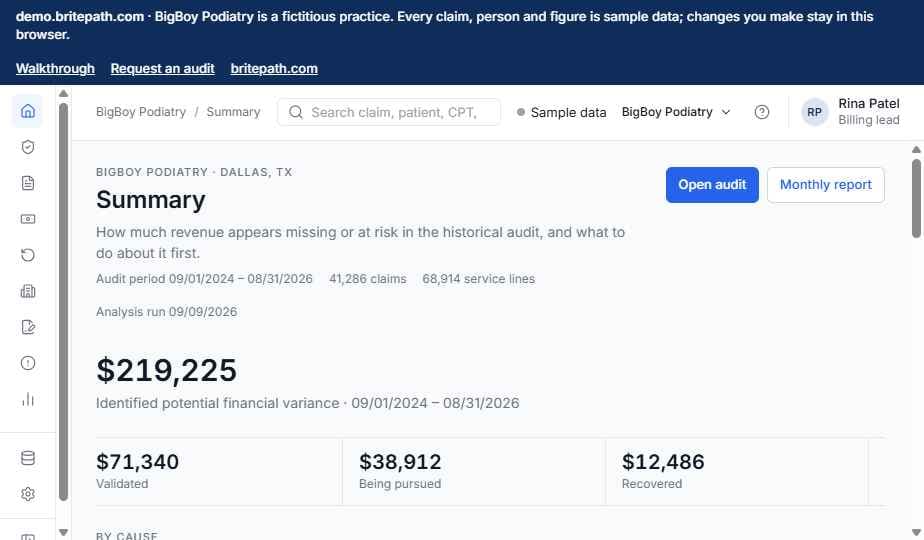This screenshot has width=924, height=540.
Task: Open the document icon in sidebar
Action: (x=28, y=183)
